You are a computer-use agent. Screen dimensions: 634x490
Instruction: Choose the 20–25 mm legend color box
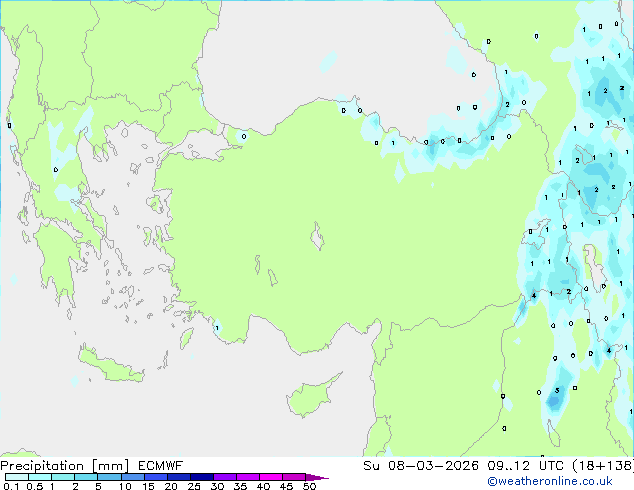[x=179, y=477]
